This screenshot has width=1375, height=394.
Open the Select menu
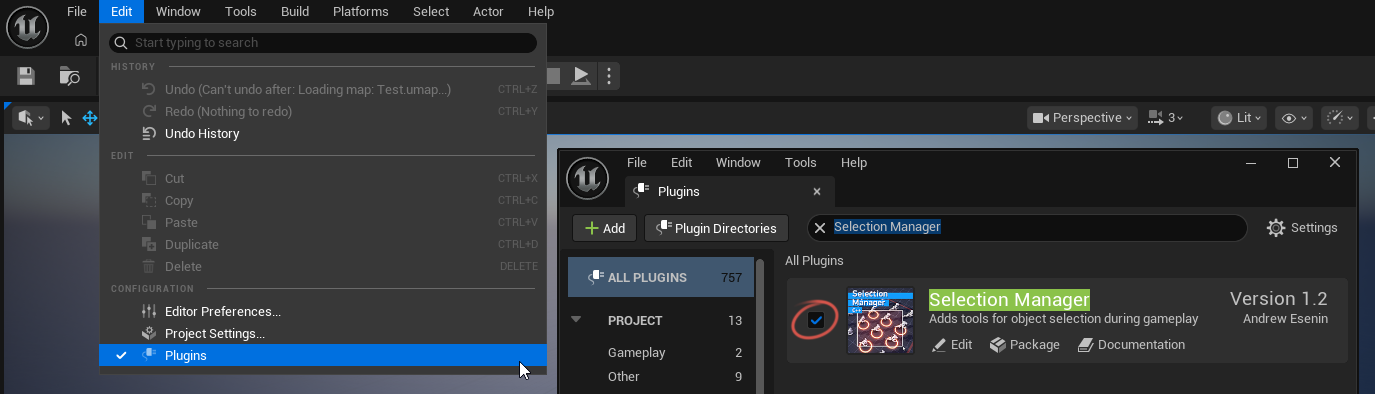(431, 12)
